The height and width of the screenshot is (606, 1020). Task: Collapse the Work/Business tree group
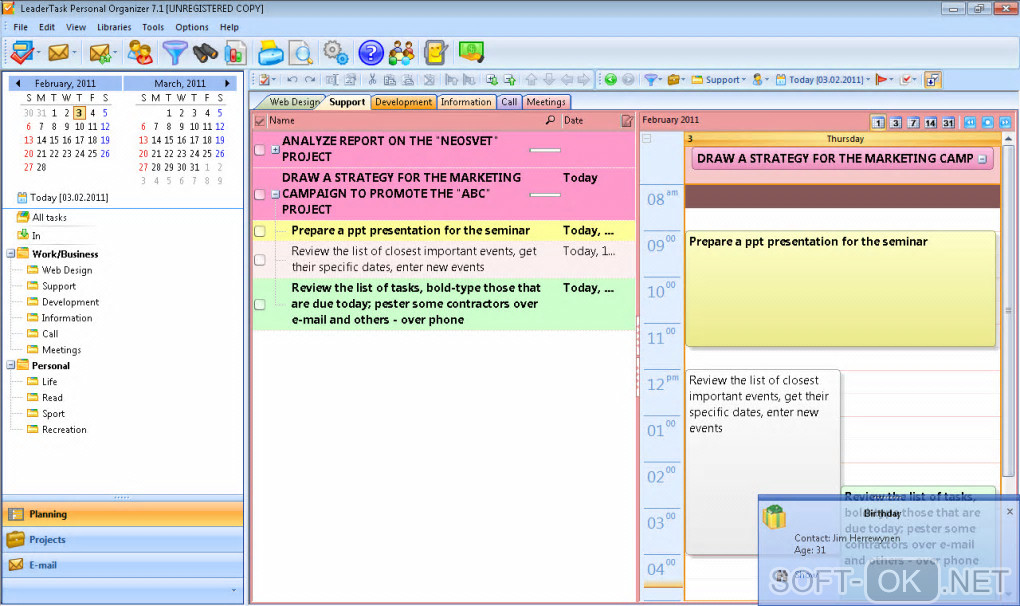tap(10, 254)
